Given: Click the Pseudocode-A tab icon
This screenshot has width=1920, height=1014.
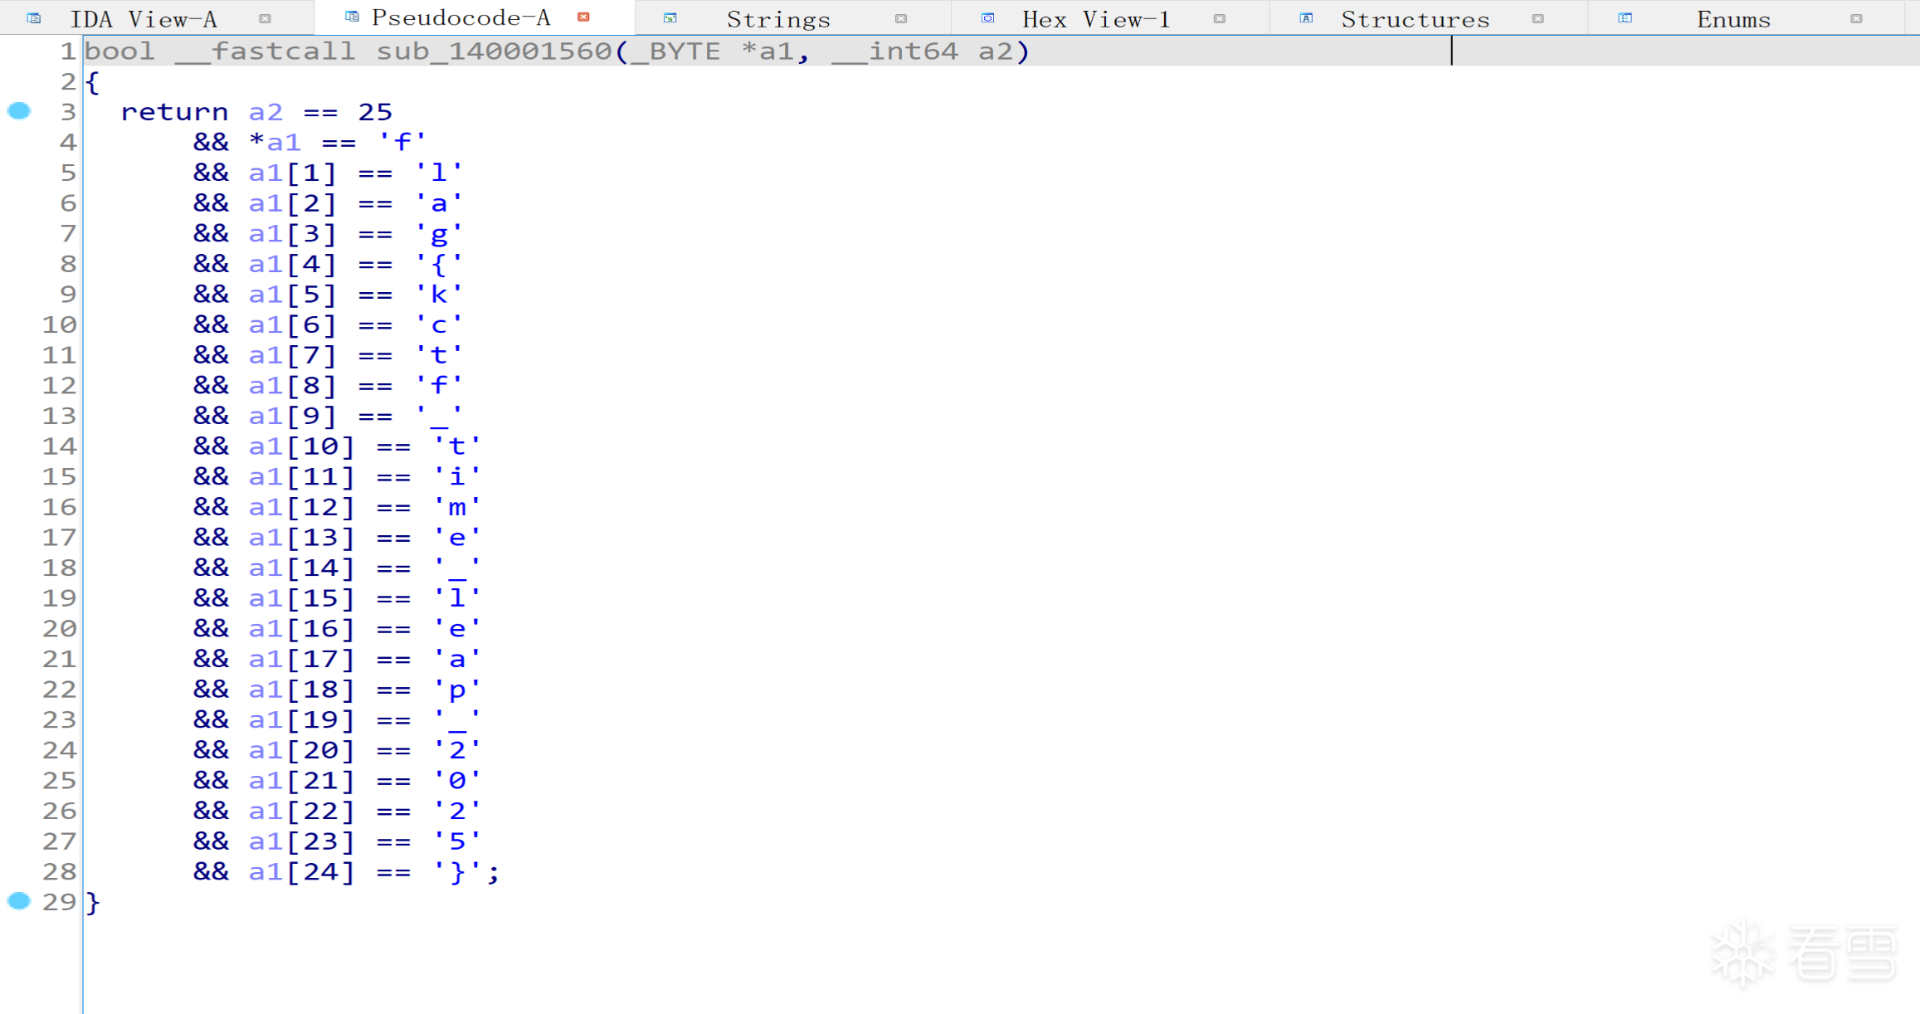Looking at the screenshot, I should pyautogui.click(x=352, y=17).
